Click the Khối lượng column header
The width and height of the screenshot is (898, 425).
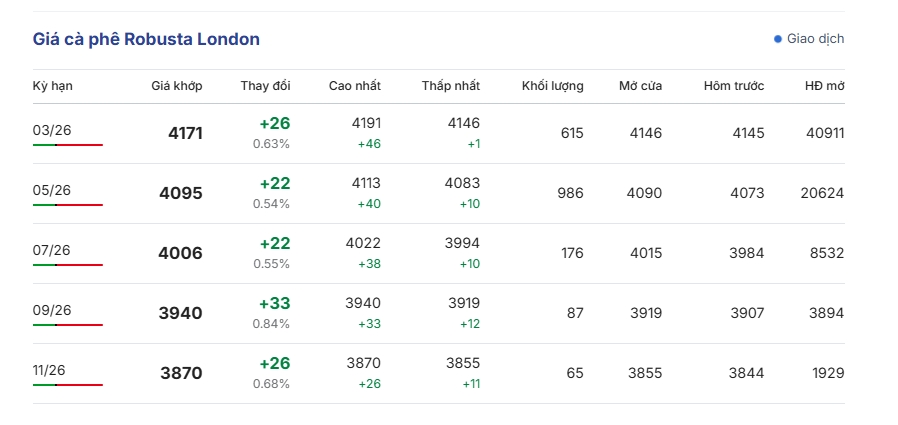(x=552, y=86)
